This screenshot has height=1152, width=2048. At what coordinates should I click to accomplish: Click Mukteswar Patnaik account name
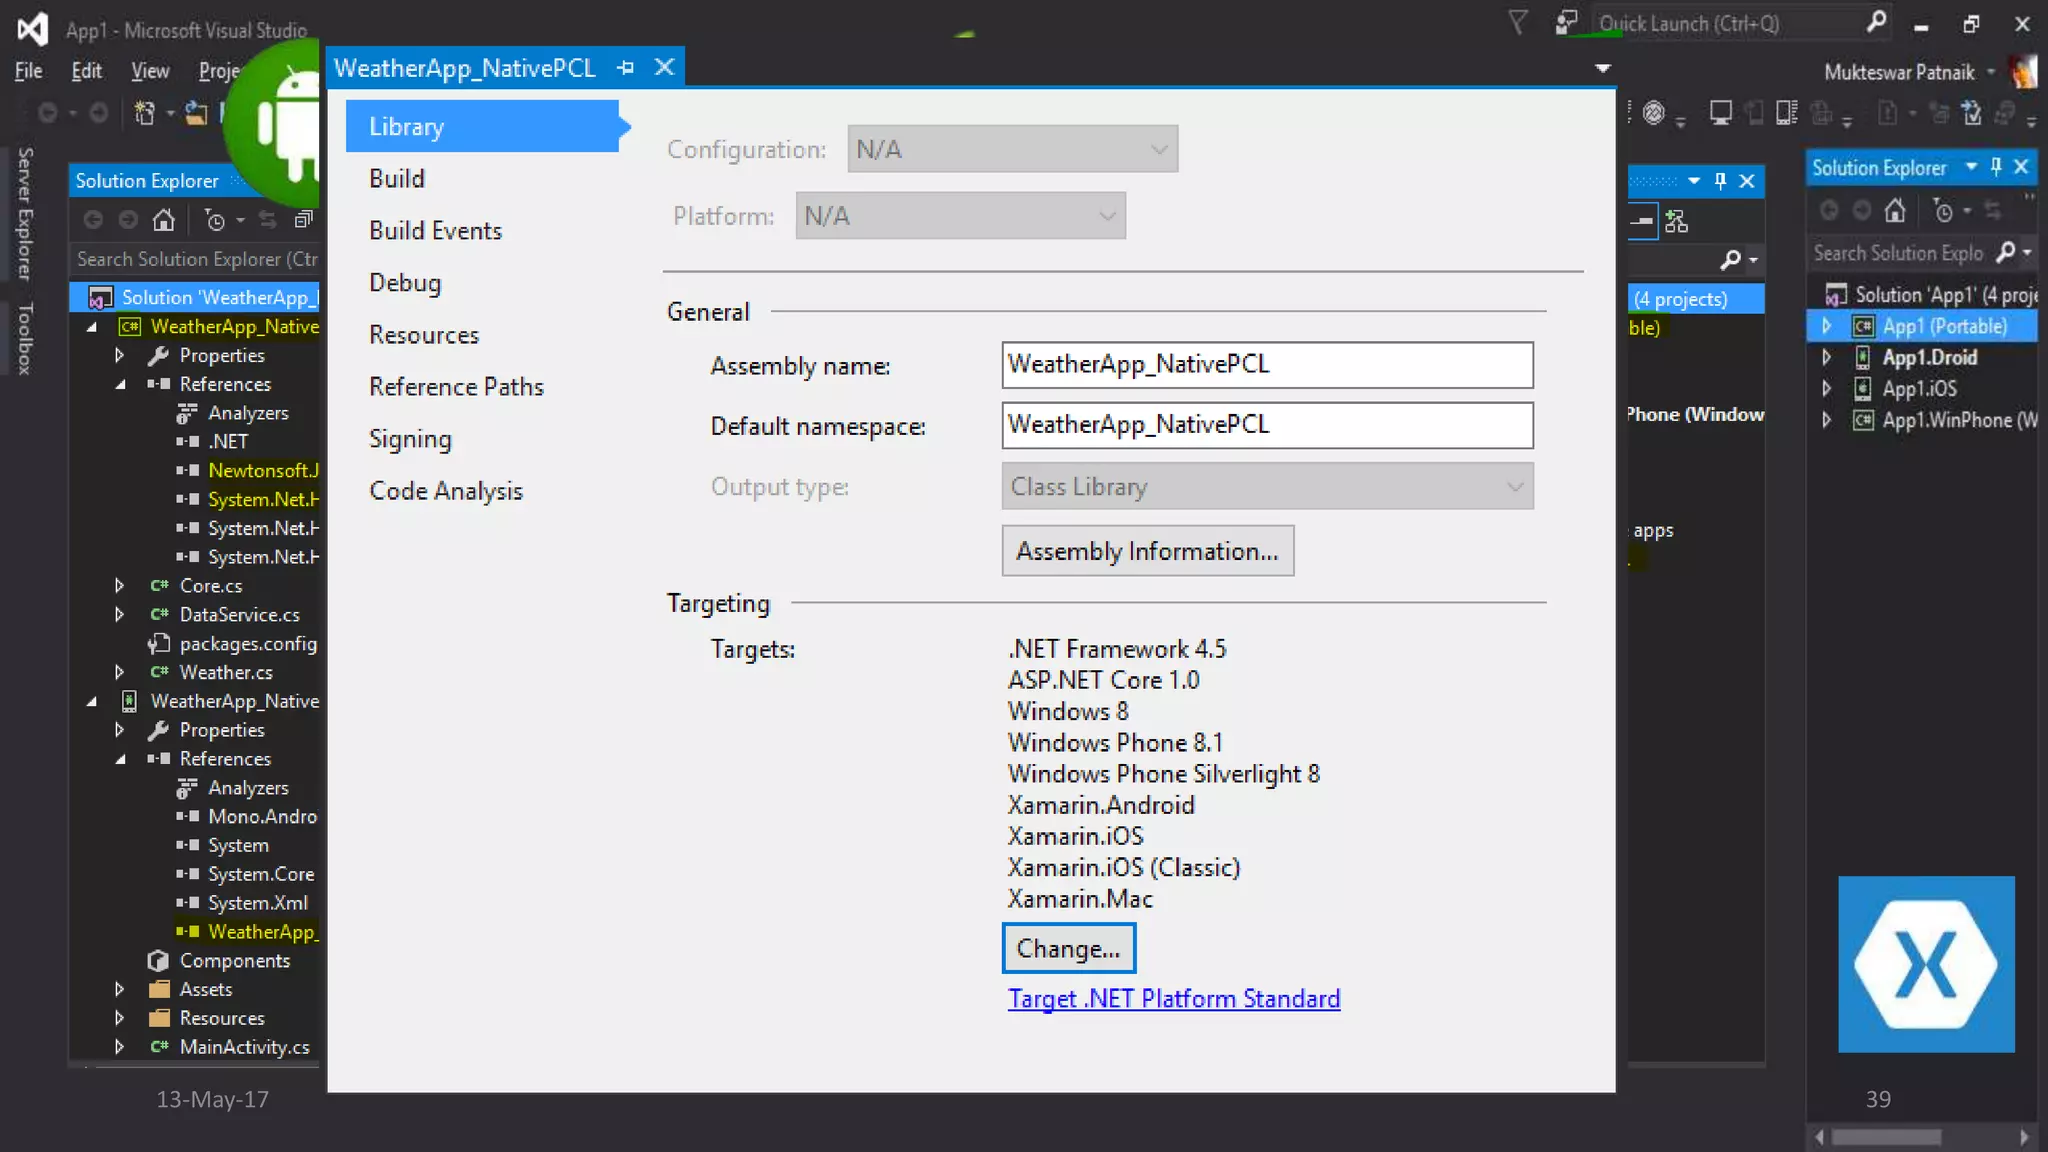pos(1899,72)
